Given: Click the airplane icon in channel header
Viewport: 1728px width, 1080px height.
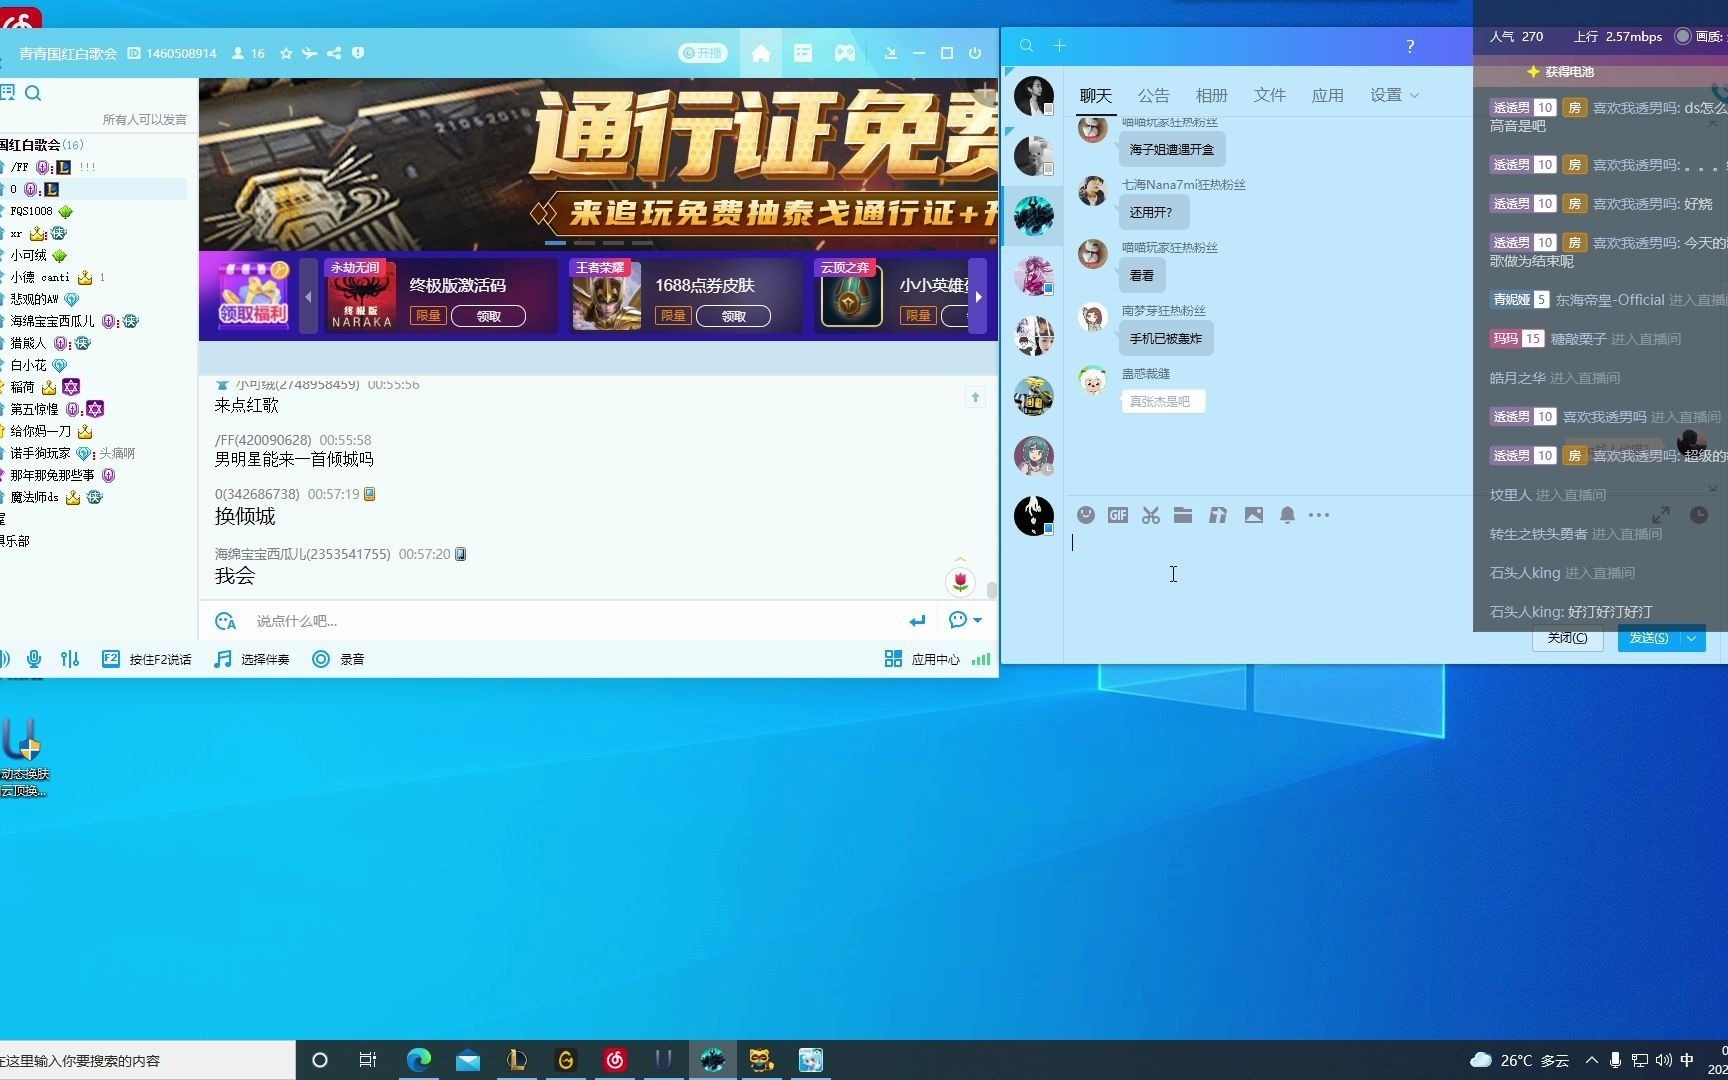Looking at the screenshot, I should 310,53.
